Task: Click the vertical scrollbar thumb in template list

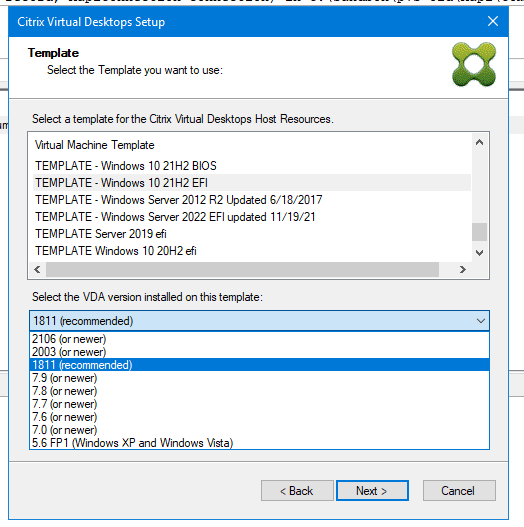Action: tap(480, 232)
